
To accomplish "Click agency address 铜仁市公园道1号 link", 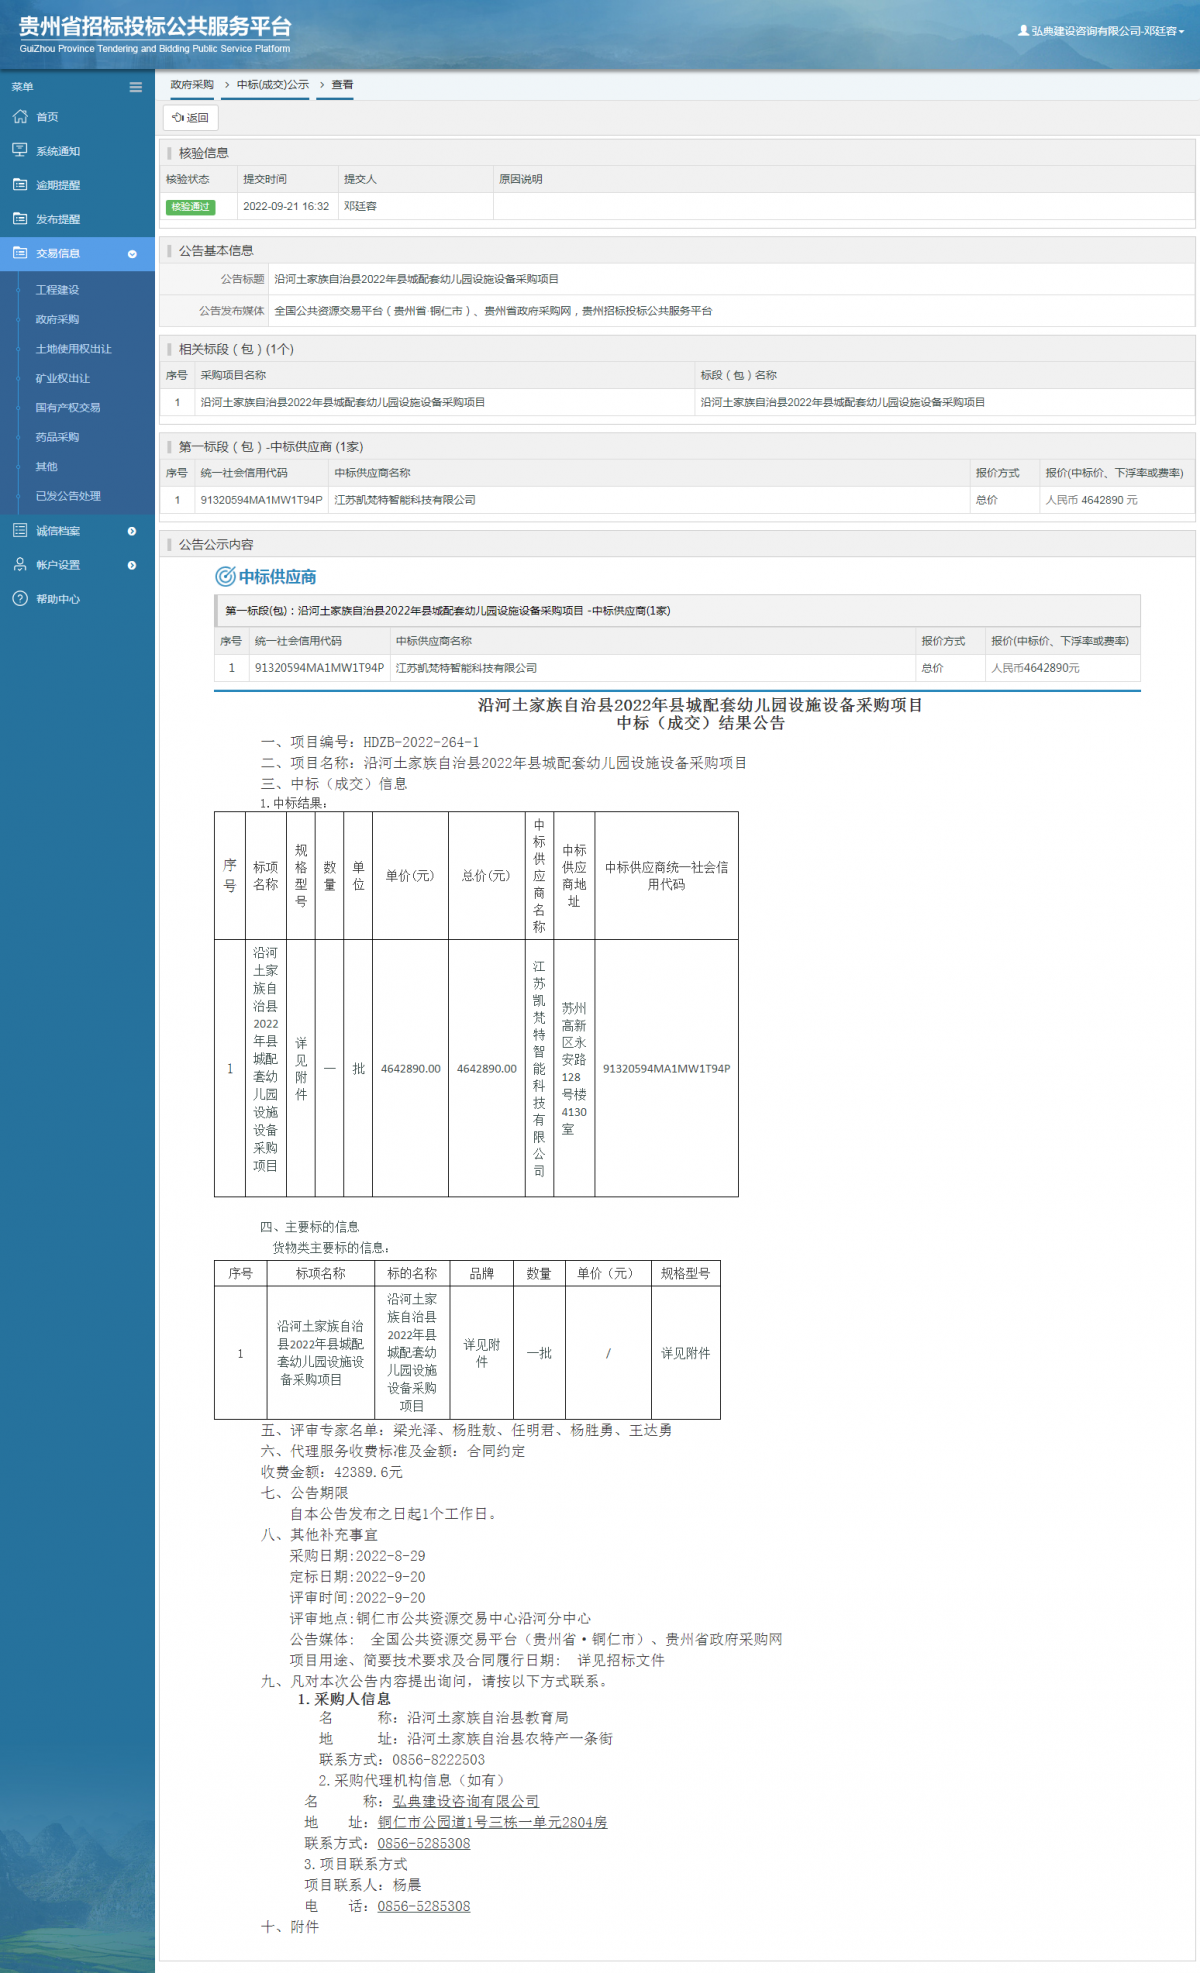I will pyautogui.click(x=492, y=1822).
